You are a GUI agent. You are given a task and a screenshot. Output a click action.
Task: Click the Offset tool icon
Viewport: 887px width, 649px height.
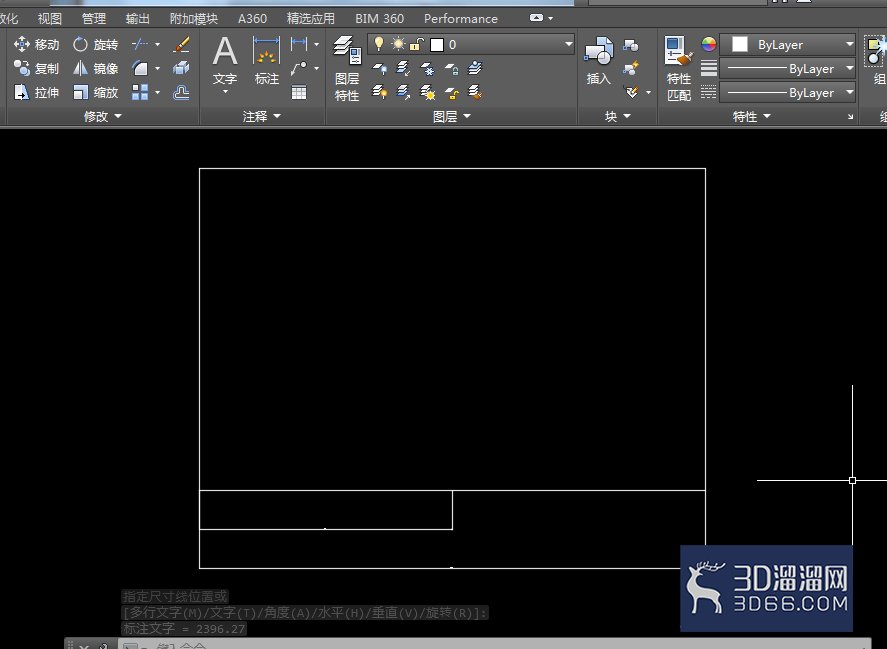click(x=181, y=92)
